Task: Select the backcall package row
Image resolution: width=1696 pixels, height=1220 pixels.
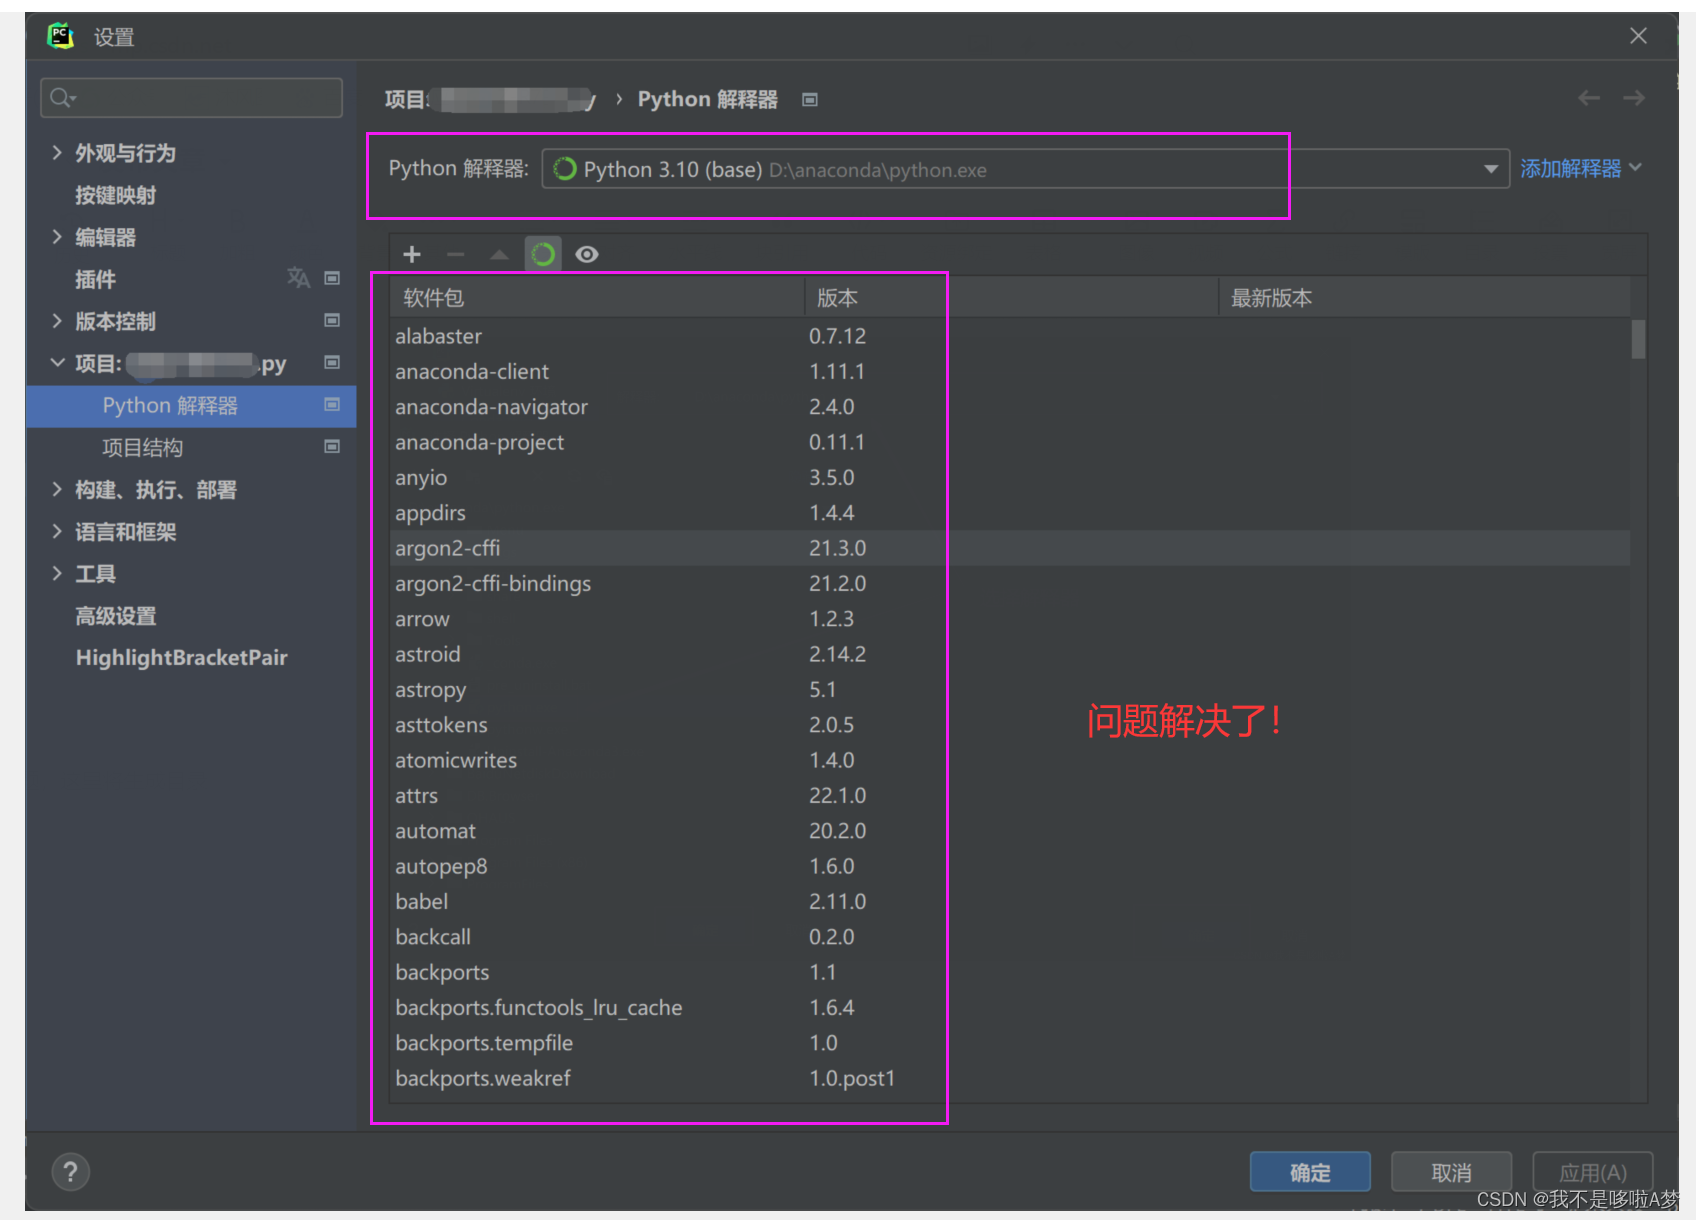Action: (x=1010, y=937)
